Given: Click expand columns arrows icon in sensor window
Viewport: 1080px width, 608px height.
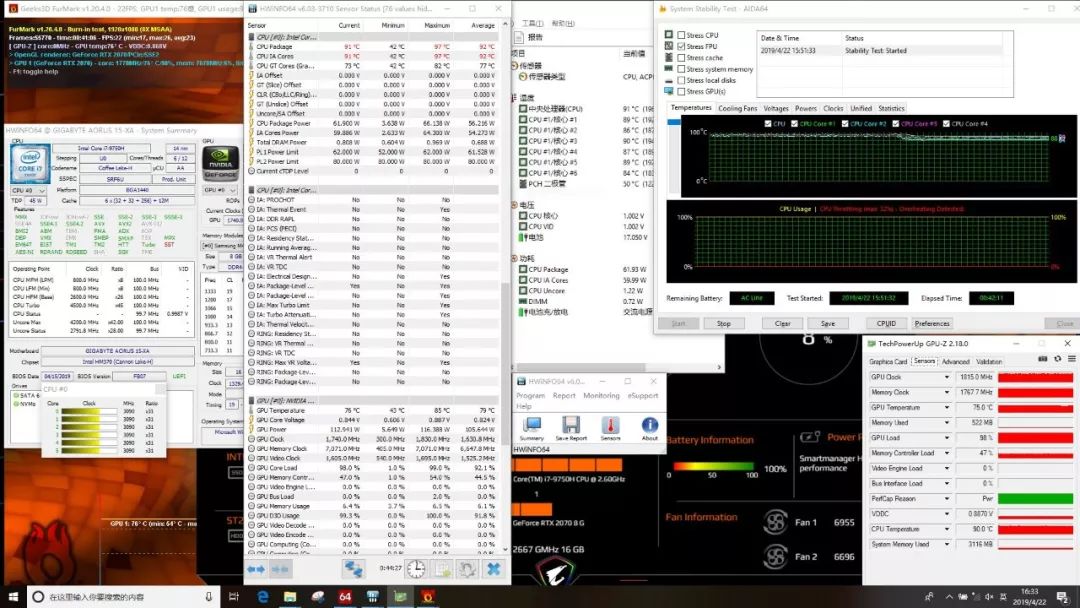Looking at the screenshot, I should coord(256,569).
